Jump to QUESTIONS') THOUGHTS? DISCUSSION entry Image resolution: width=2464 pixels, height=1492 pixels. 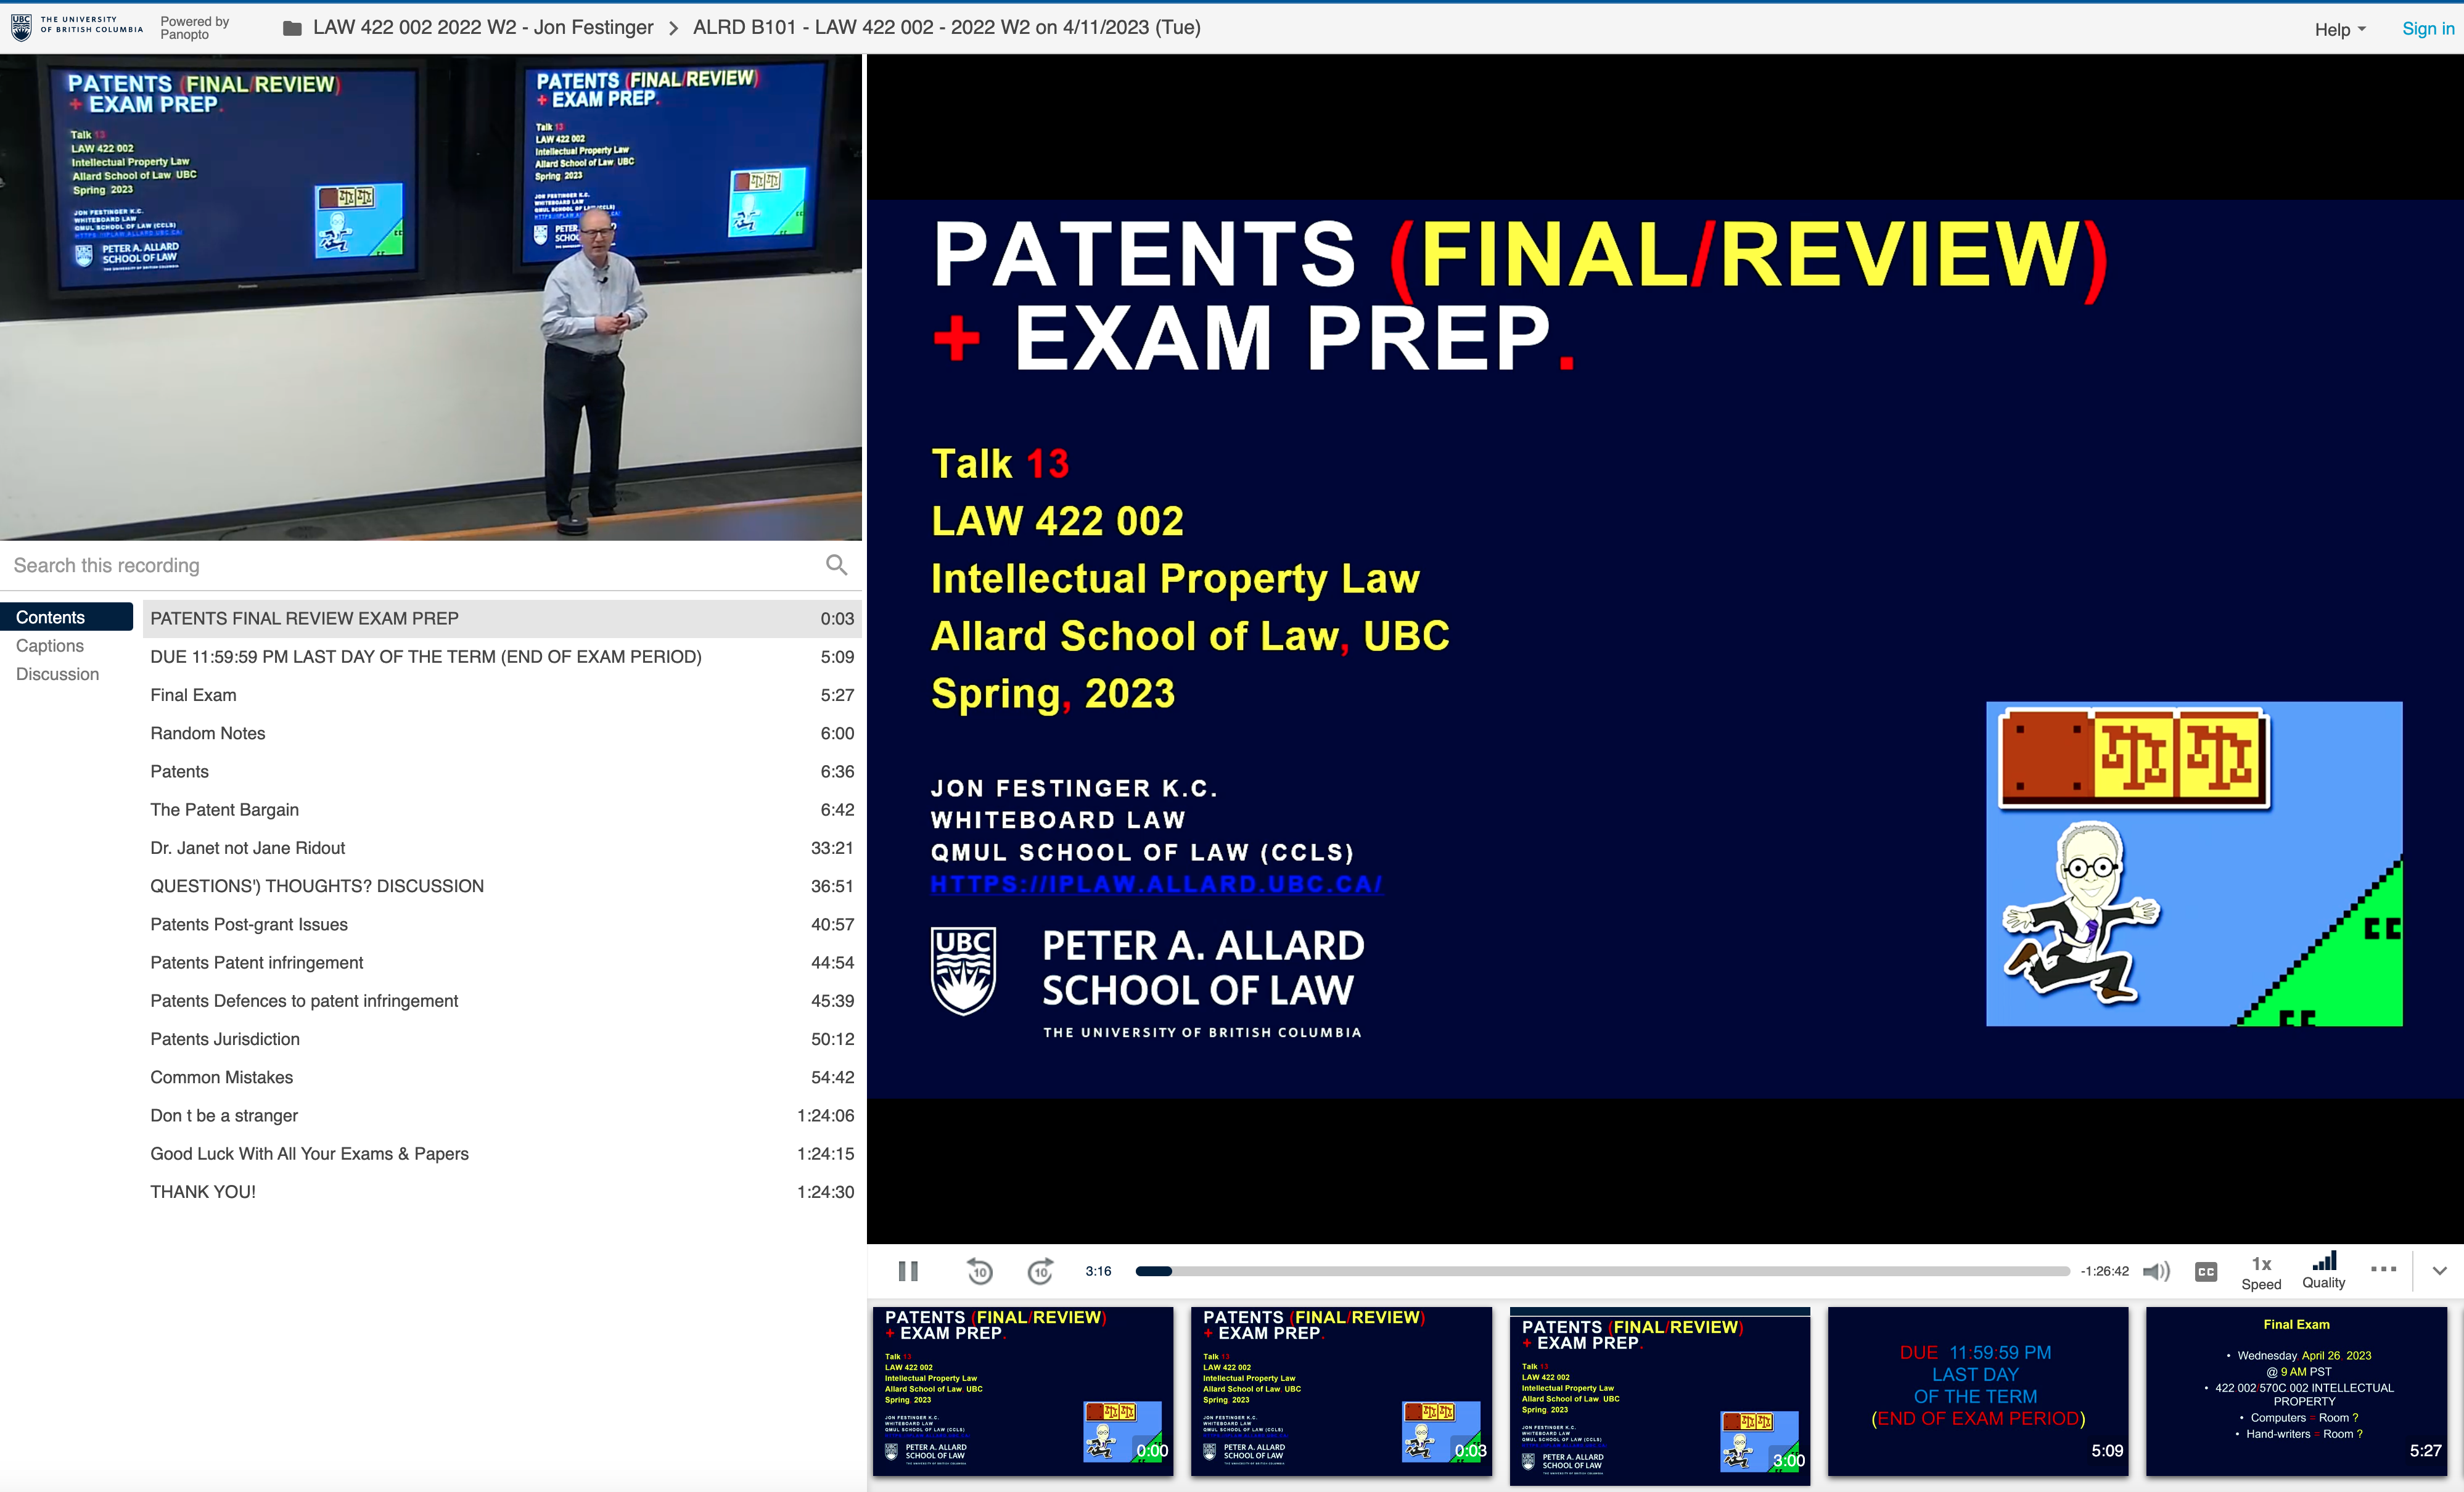click(x=502, y=886)
